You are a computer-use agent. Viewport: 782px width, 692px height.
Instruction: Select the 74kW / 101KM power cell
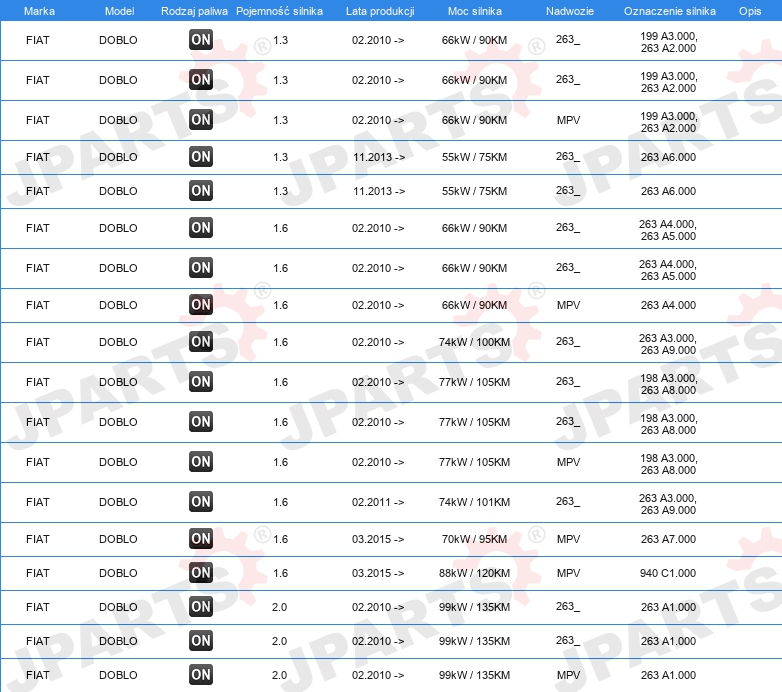(x=474, y=503)
